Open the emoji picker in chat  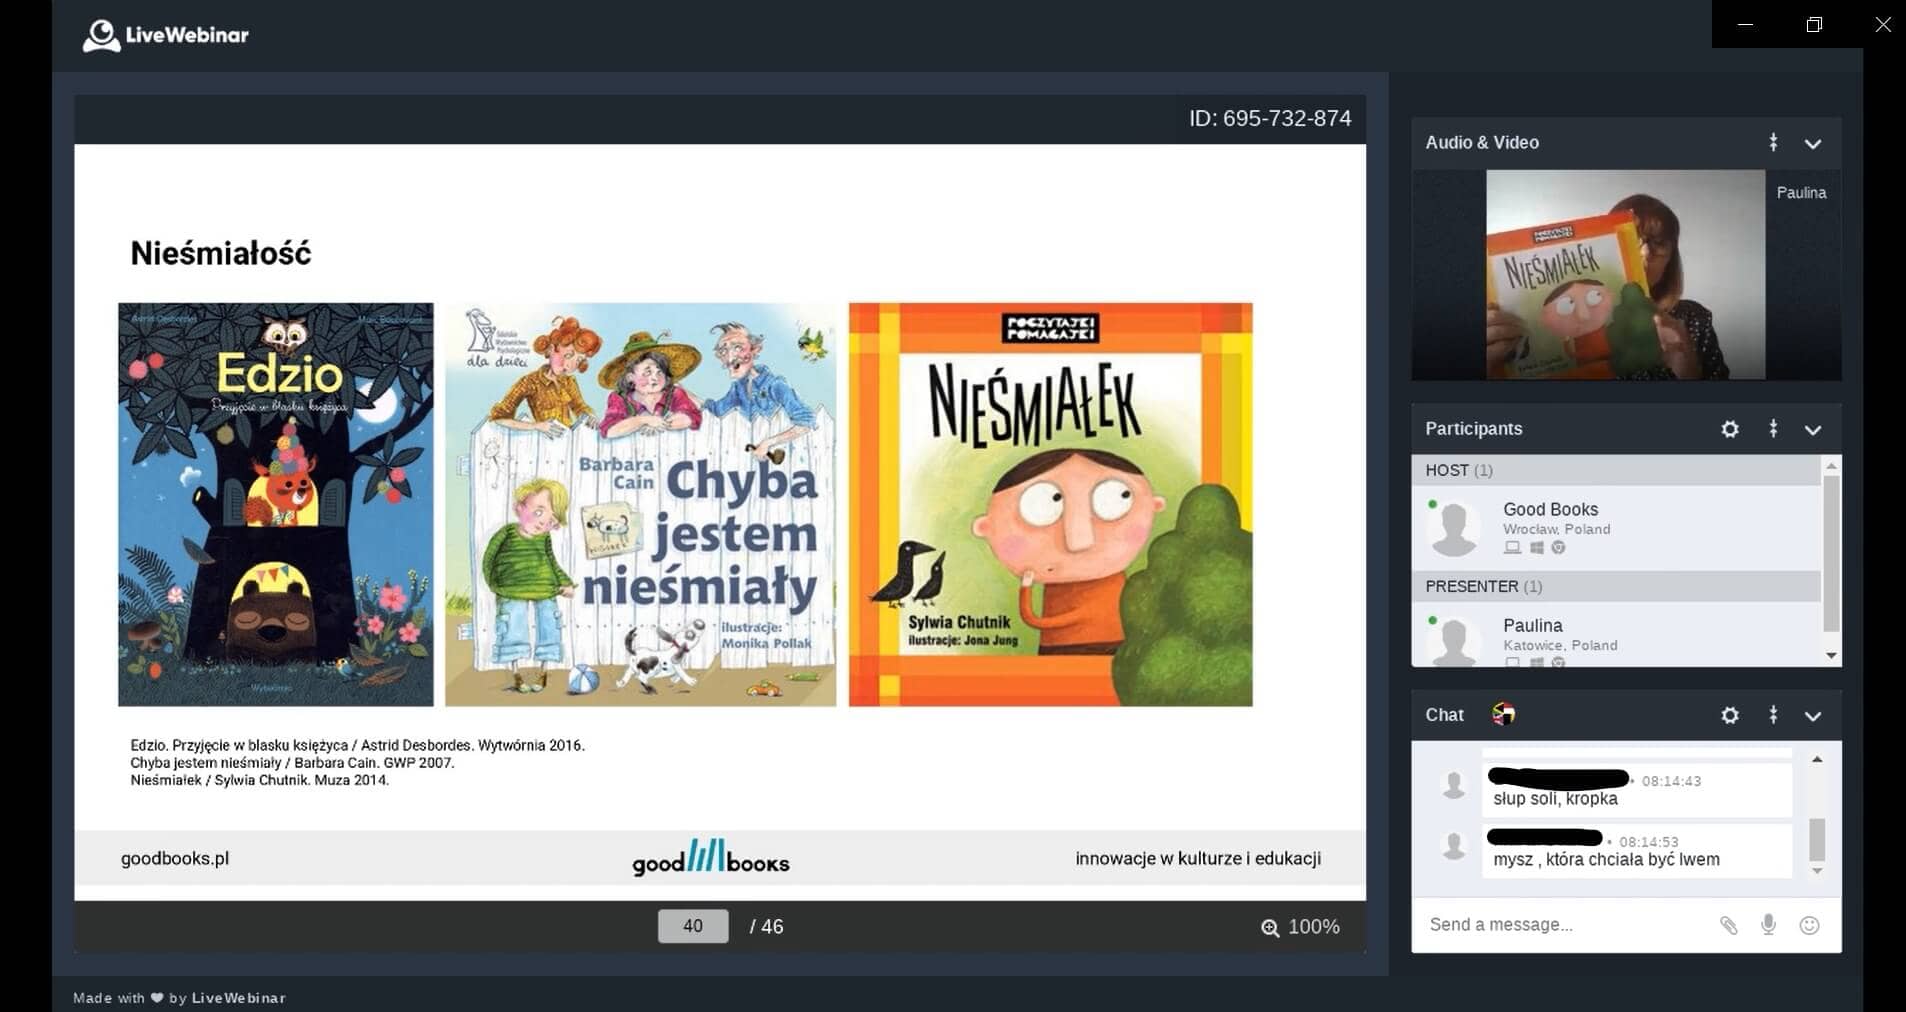1809,925
